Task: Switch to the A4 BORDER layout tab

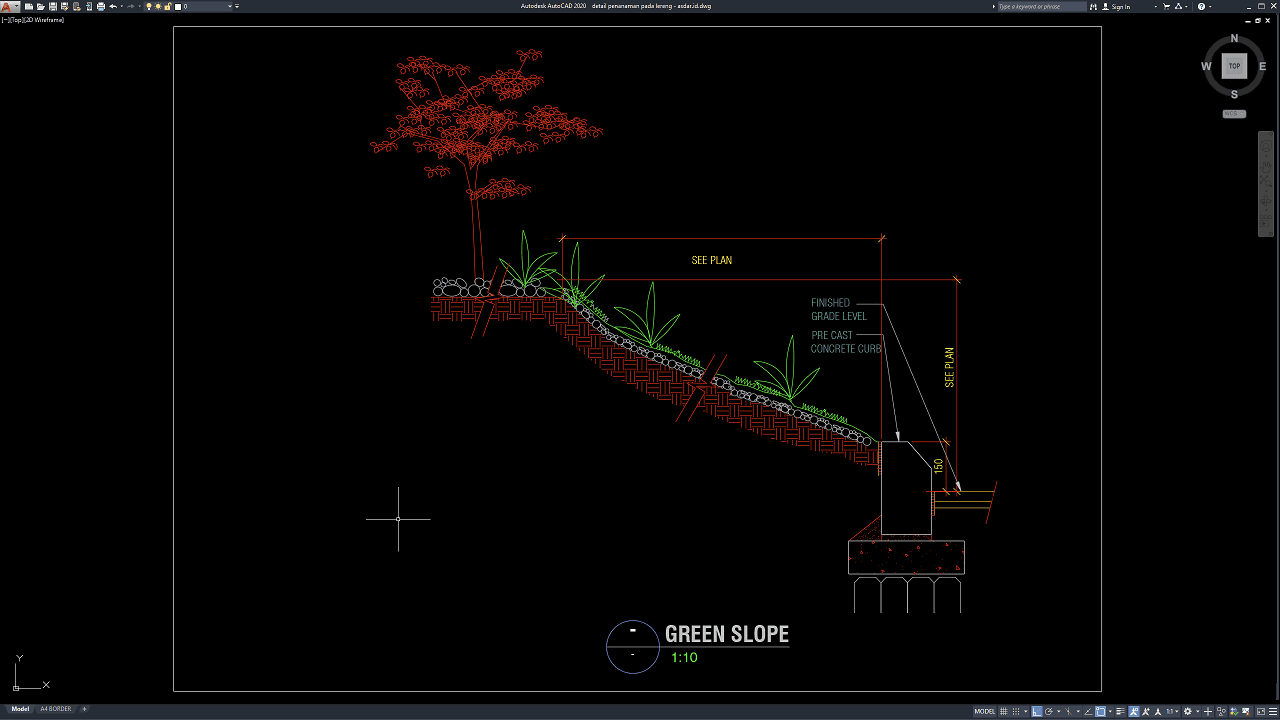Action: pyautogui.click(x=55, y=709)
